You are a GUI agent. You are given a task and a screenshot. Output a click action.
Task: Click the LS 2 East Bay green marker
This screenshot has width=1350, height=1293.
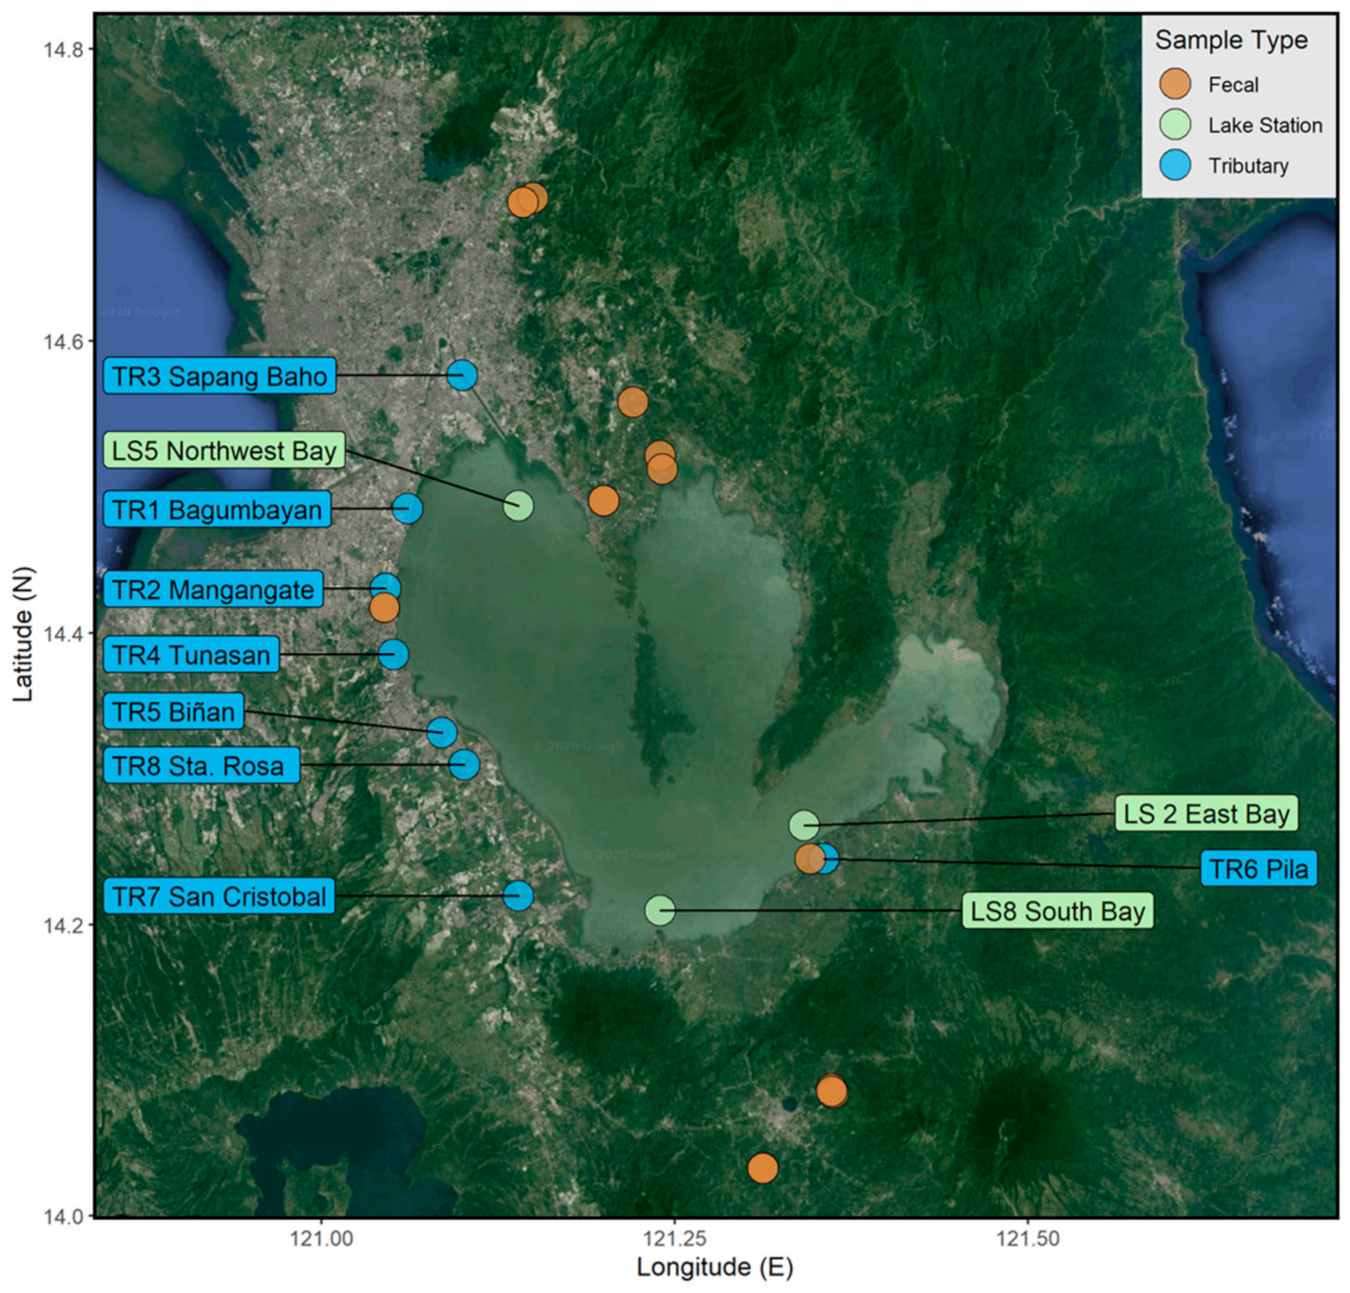[804, 825]
